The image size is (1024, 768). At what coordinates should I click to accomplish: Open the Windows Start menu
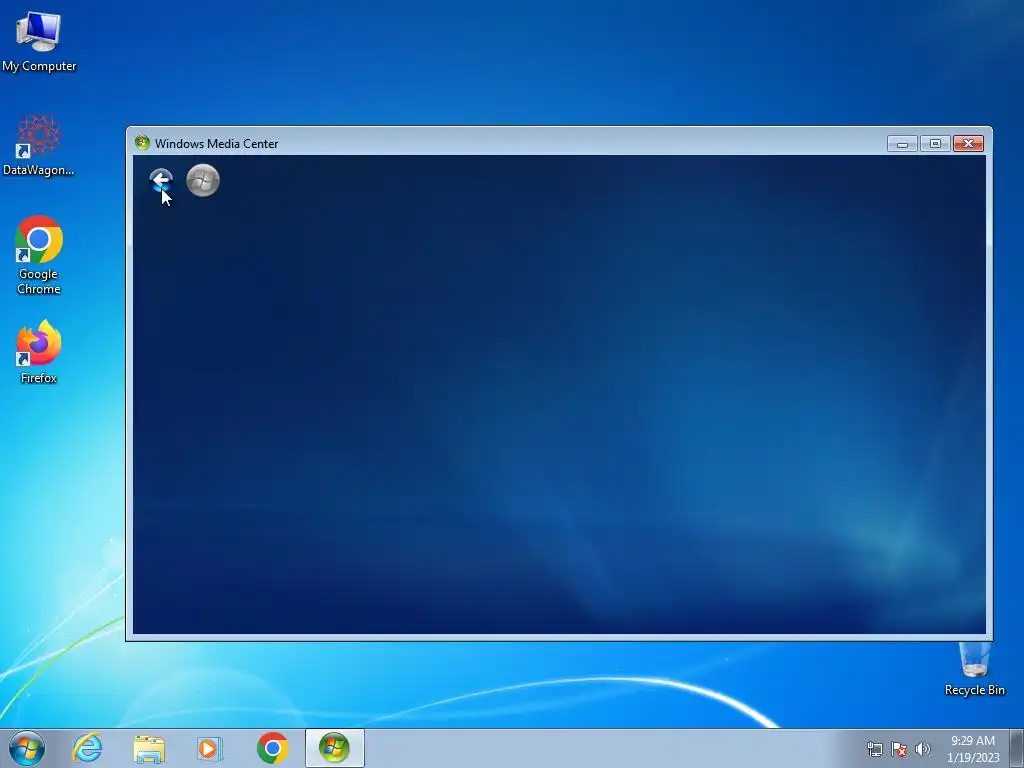[x=27, y=748]
